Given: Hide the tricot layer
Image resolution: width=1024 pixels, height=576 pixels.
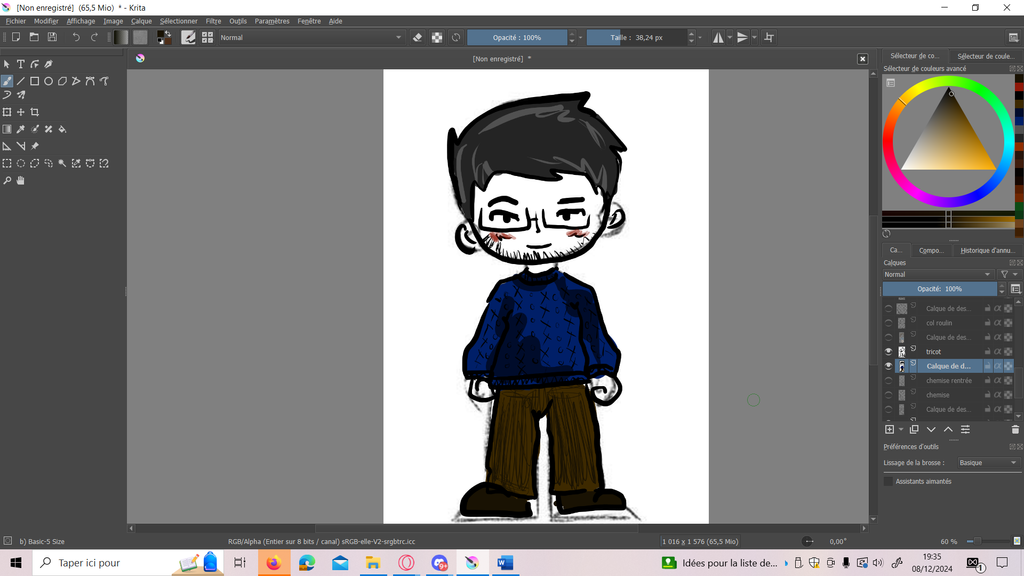Looking at the screenshot, I should (x=888, y=352).
